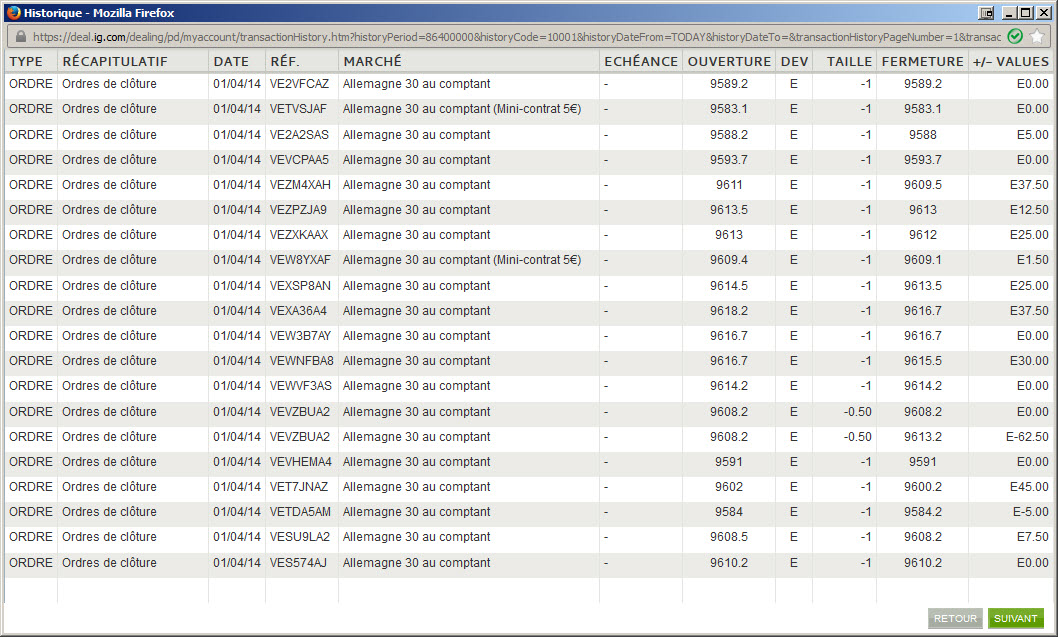Select reference VE2A2SAS
The image size is (1058, 637).
pos(300,135)
